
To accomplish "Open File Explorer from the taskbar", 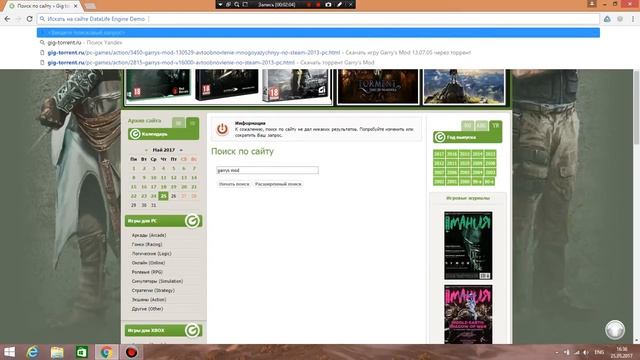I will (x=57, y=352).
